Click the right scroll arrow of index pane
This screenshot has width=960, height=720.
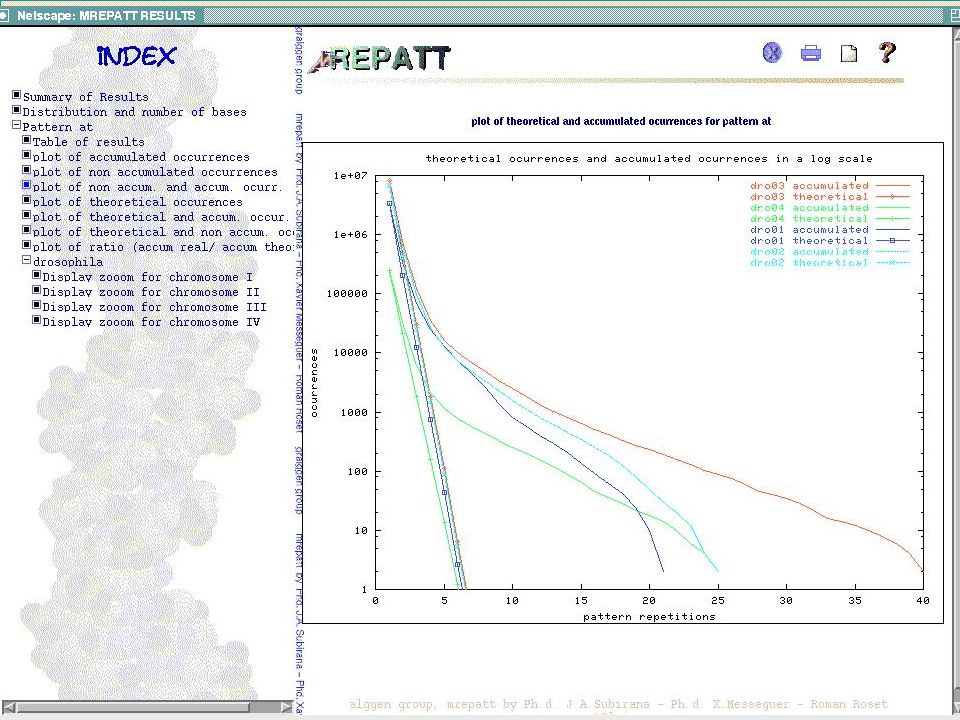point(287,707)
